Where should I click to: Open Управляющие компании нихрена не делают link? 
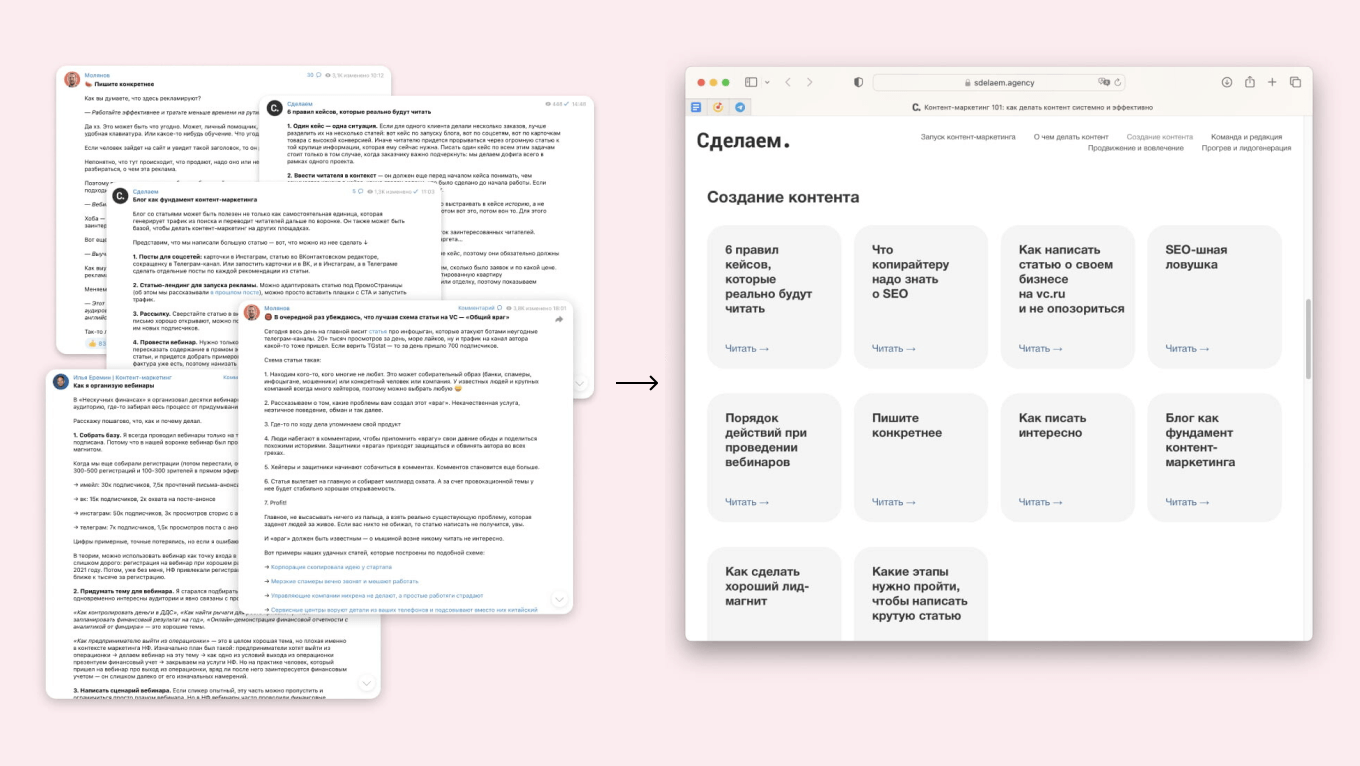pos(375,594)
